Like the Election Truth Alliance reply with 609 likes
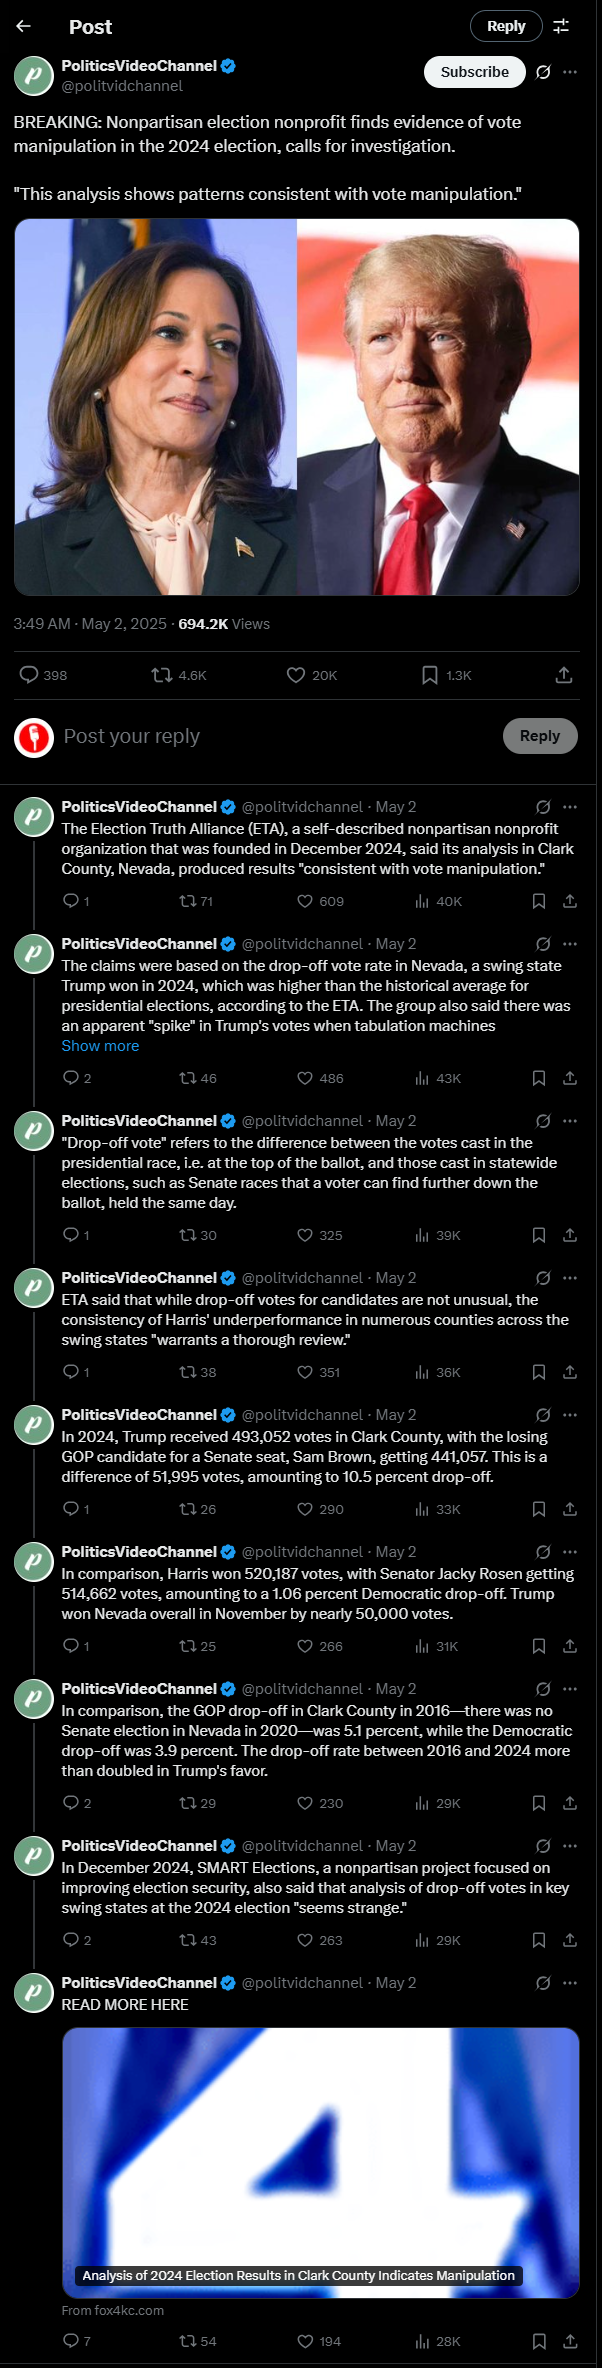 [x=320, y=901]
